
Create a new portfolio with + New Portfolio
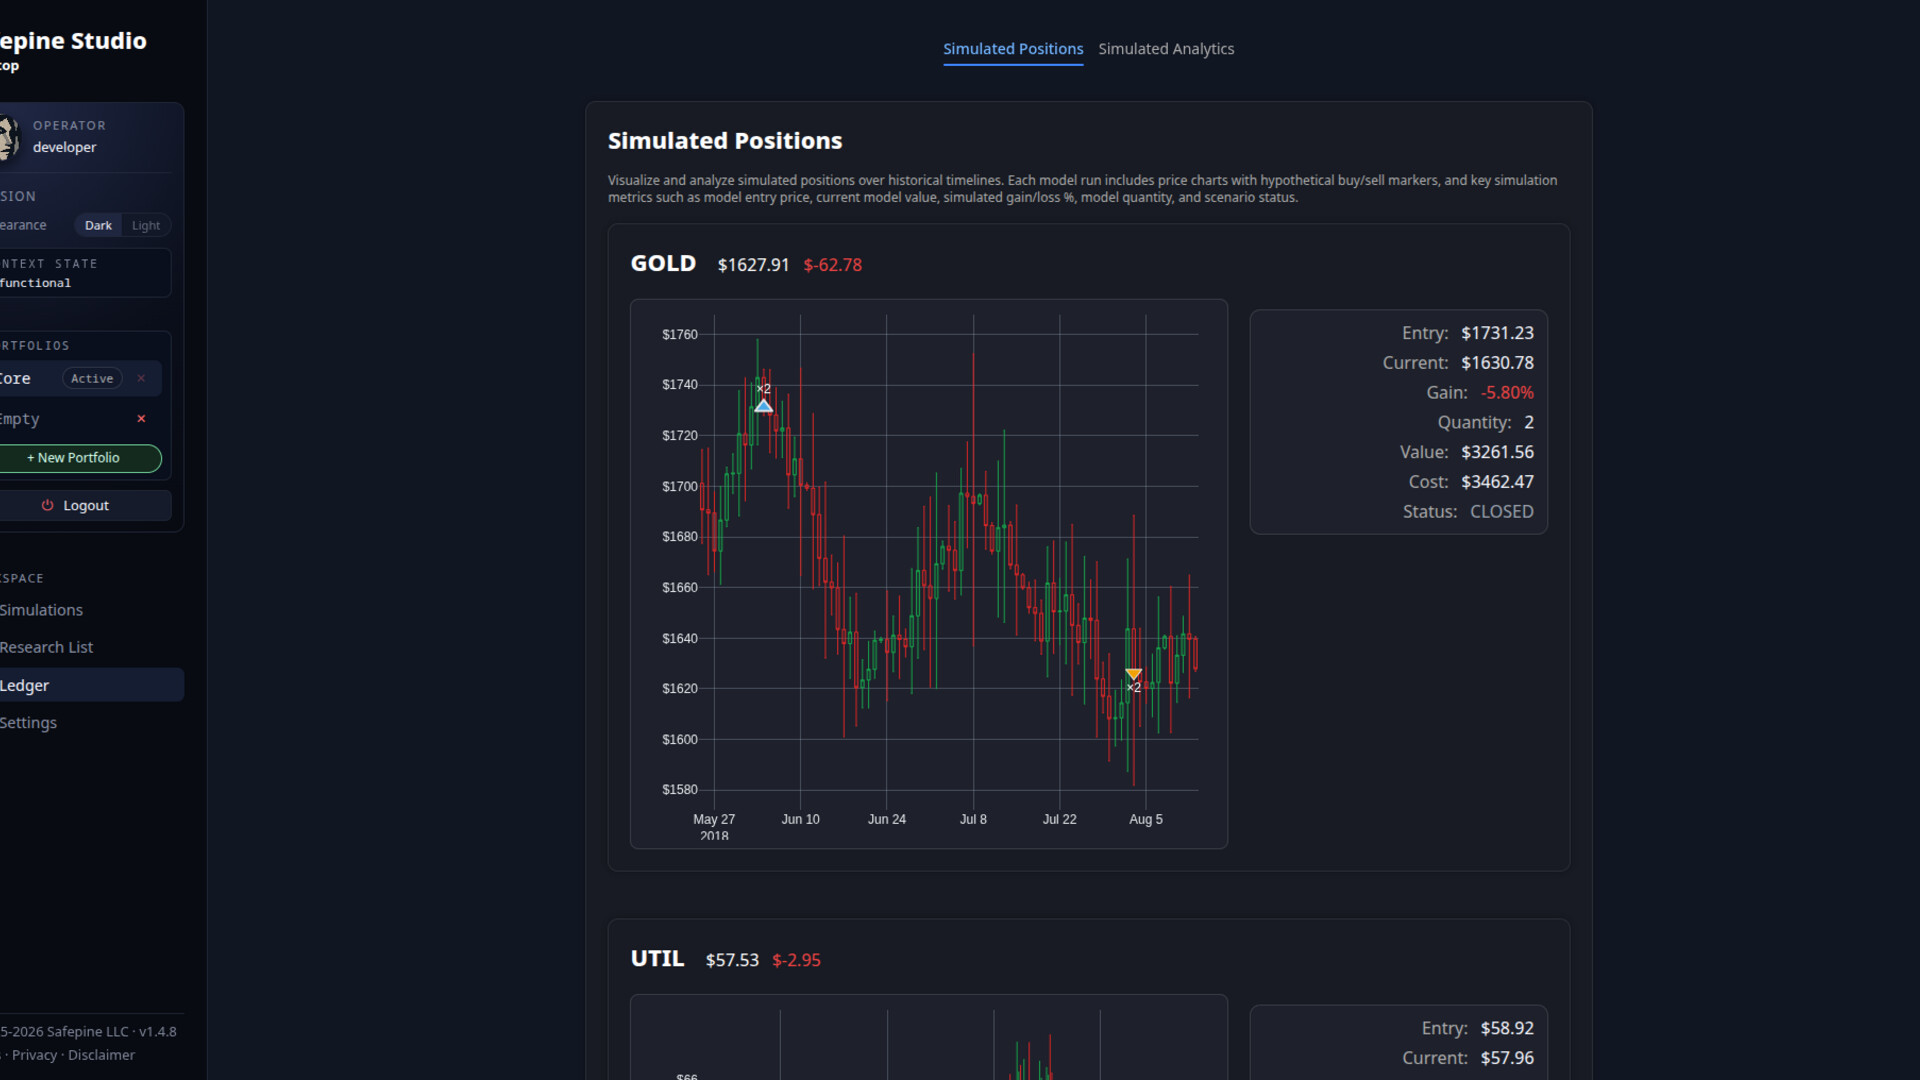coord(75,458)
